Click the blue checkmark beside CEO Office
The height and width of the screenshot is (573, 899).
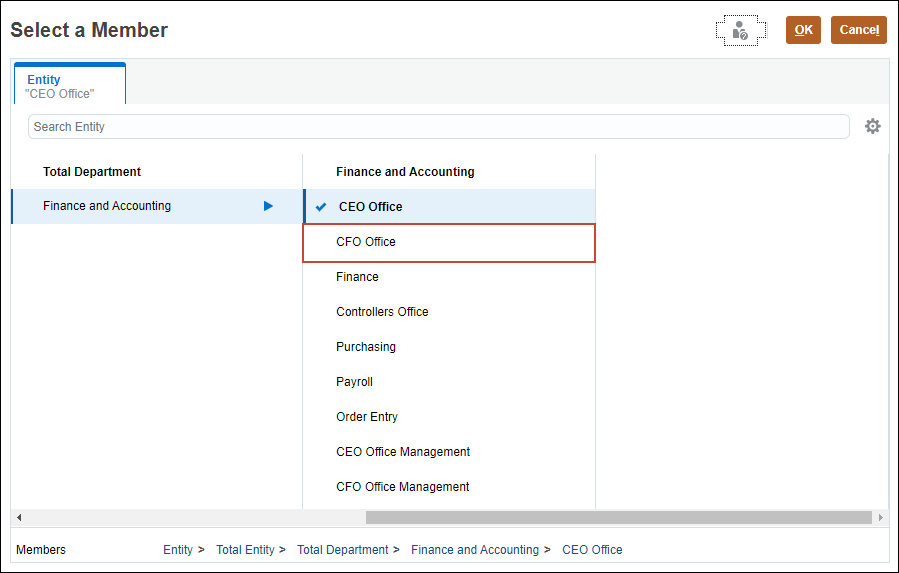[321, 207]
